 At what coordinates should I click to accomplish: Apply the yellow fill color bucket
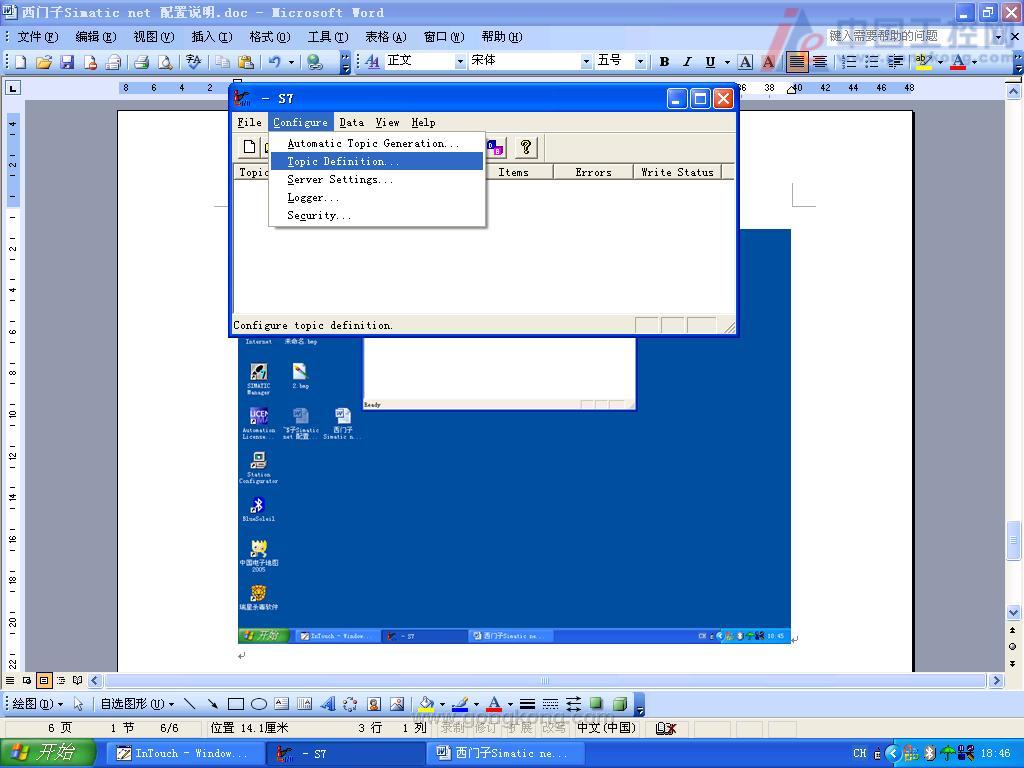(x=426, y=703)
